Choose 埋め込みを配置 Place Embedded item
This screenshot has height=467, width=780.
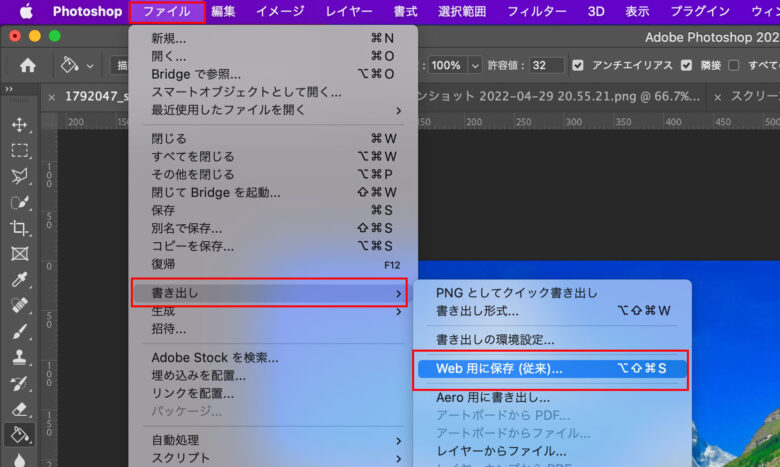point(273,375)
